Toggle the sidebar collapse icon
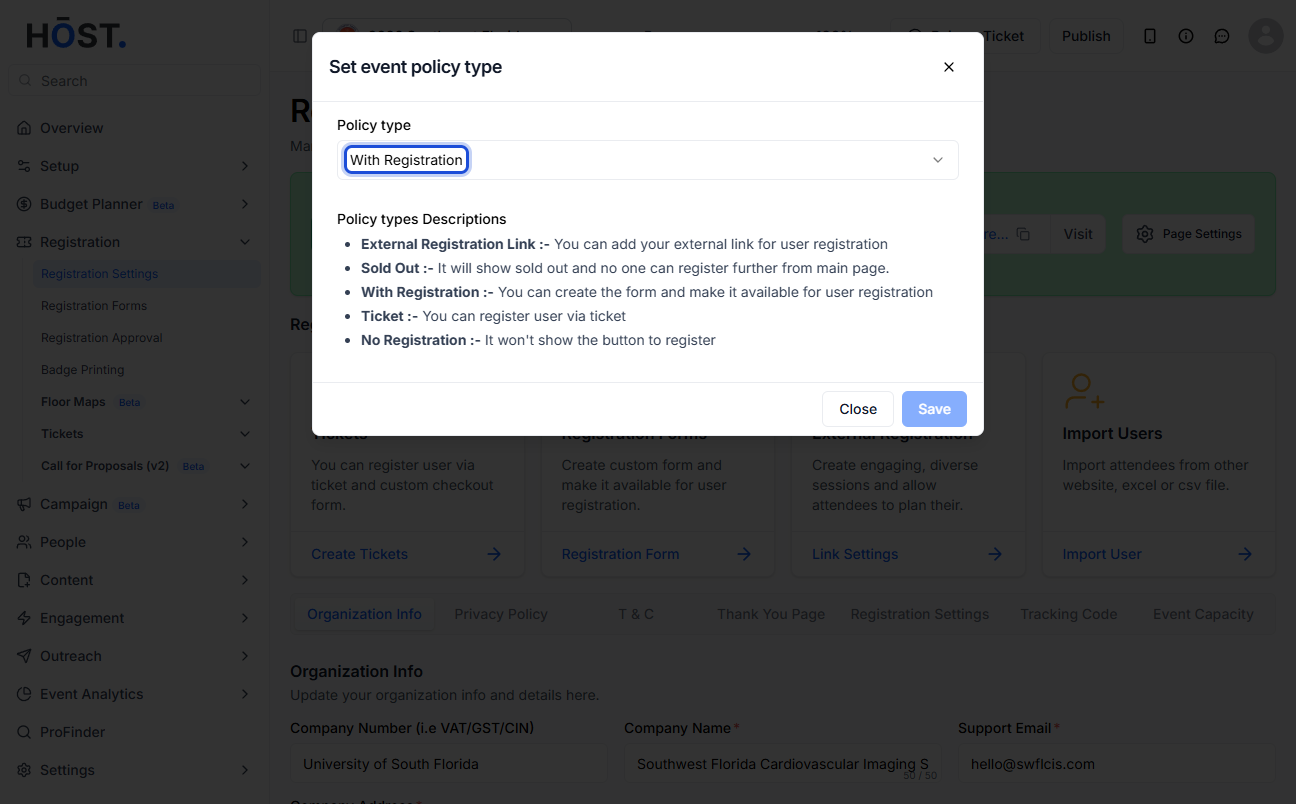 click(300, 36)
